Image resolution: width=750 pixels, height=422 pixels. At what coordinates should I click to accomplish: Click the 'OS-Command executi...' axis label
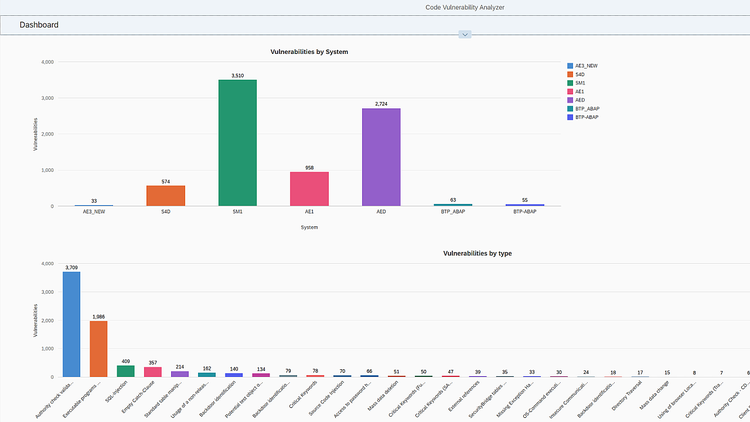[542, 400]
